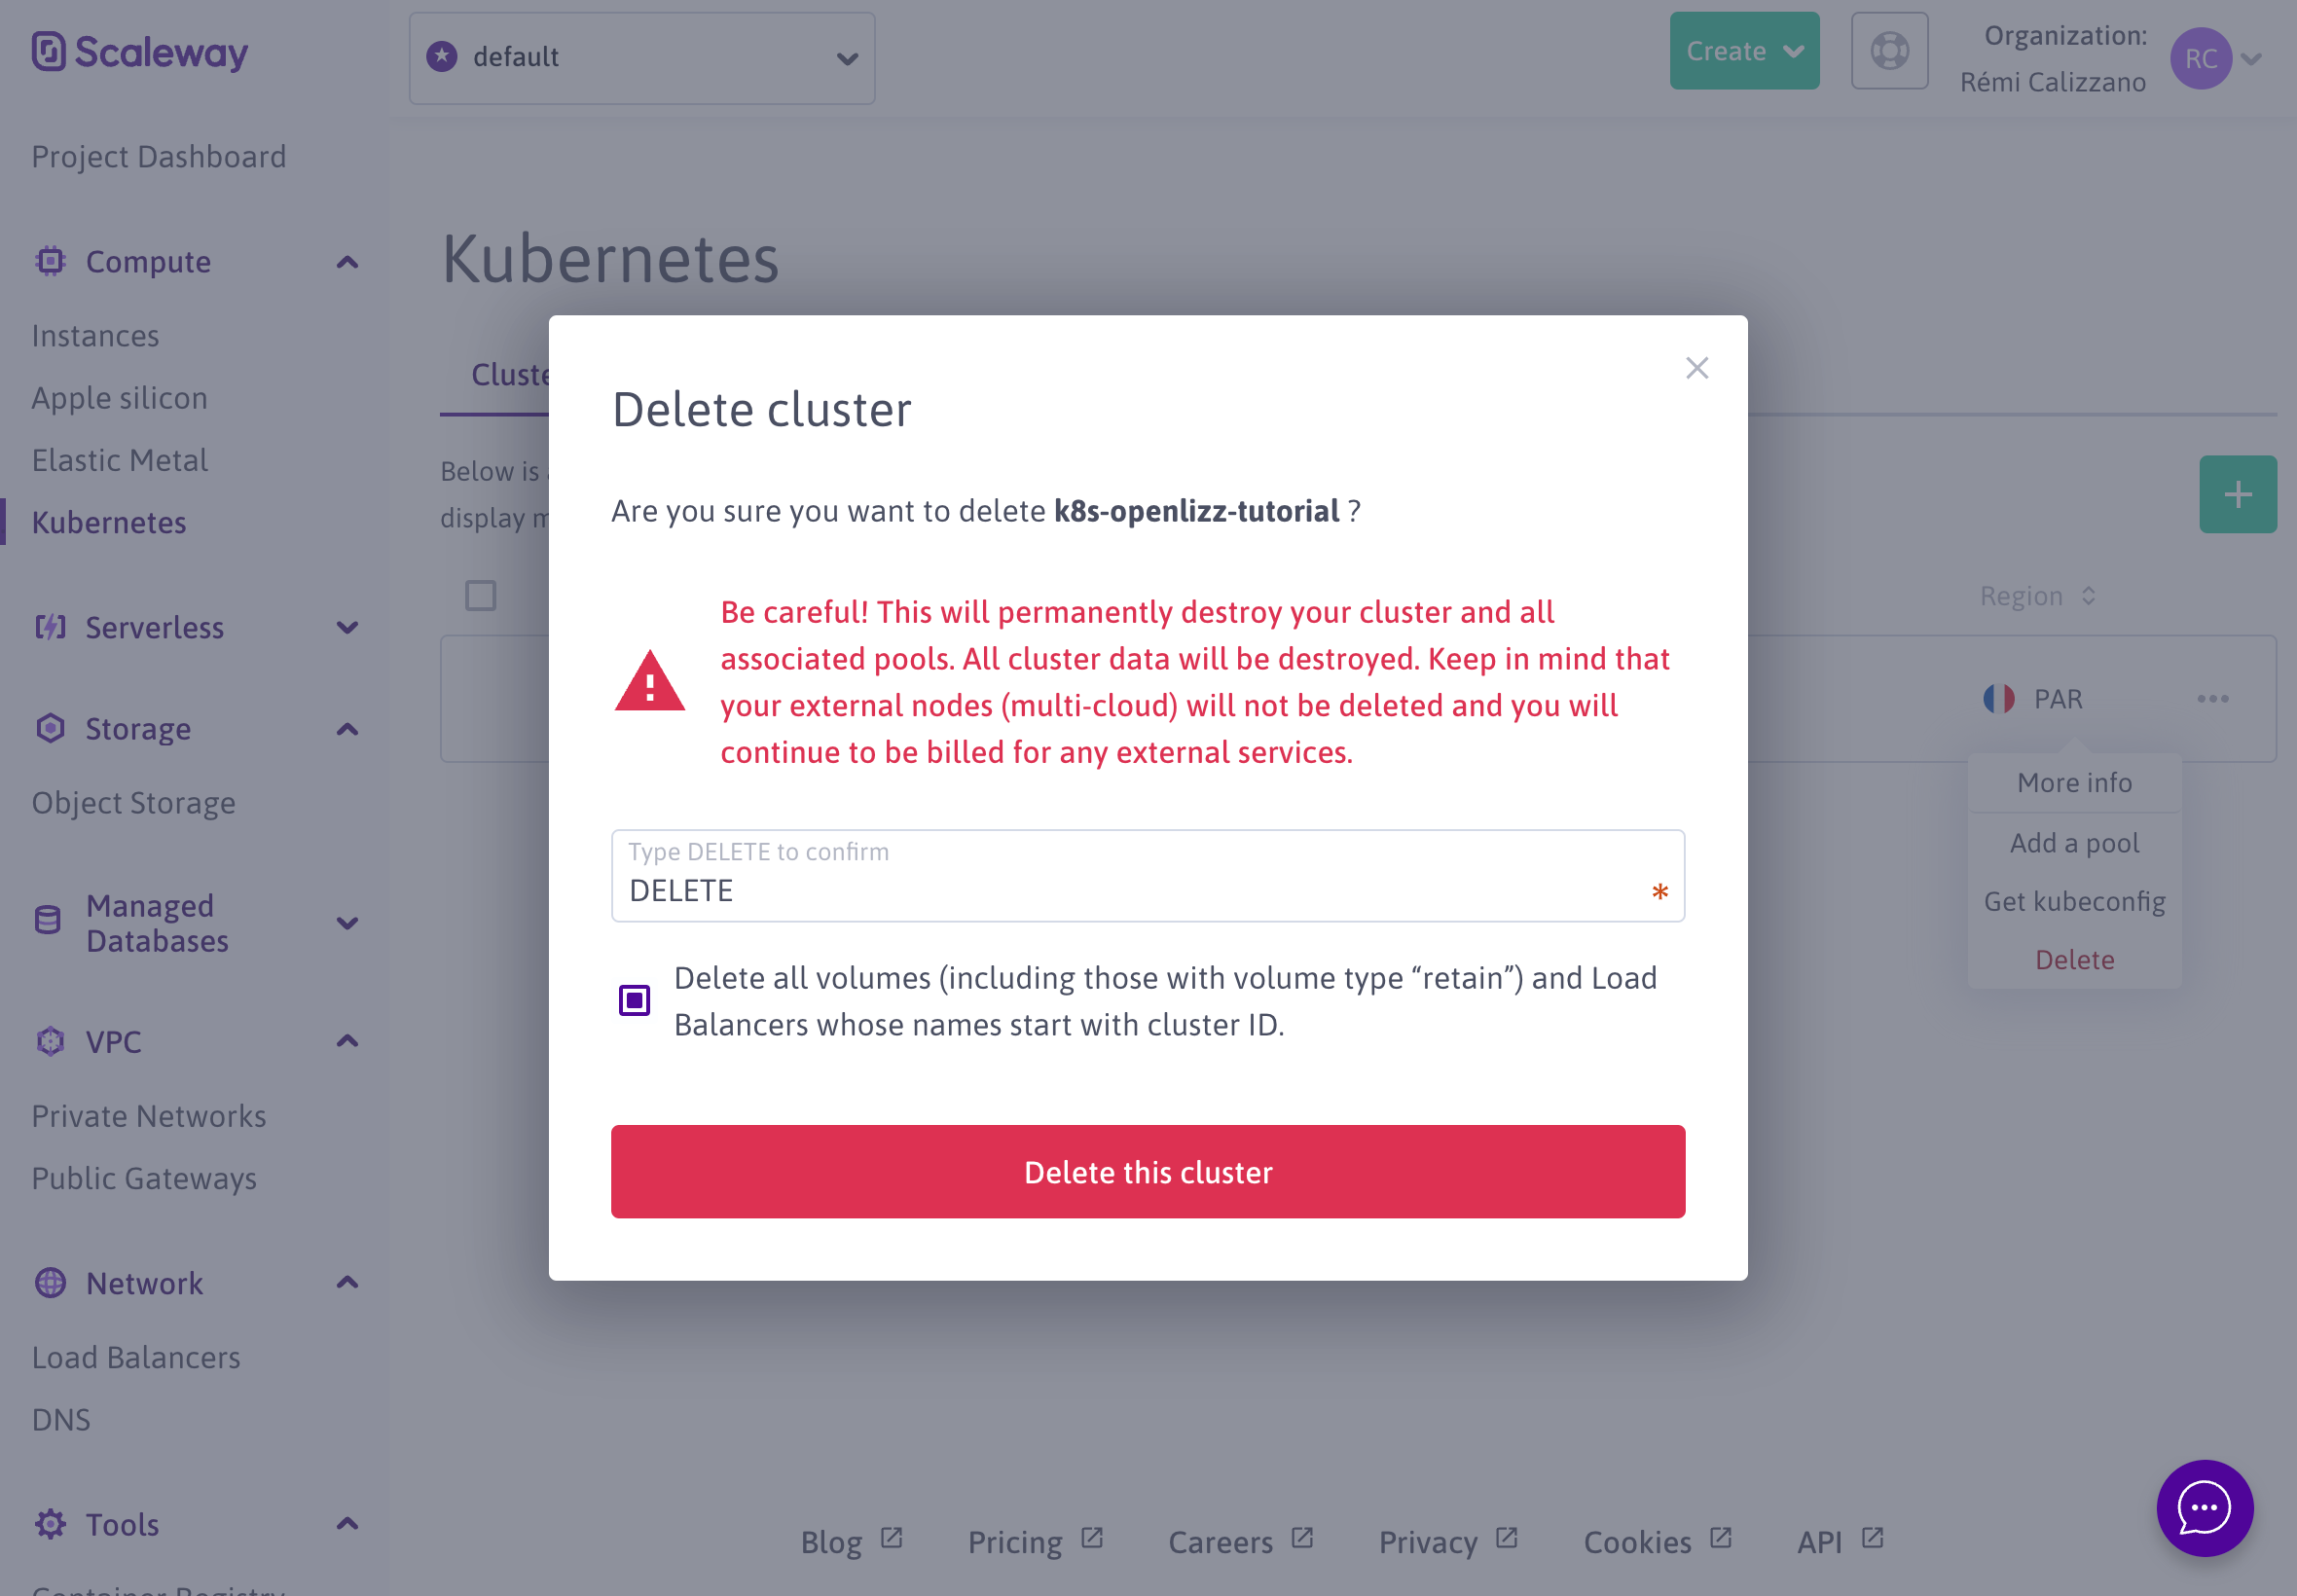2297x1596 pixels.
Task: Open the default project dropdown
Action: (642, 58)
